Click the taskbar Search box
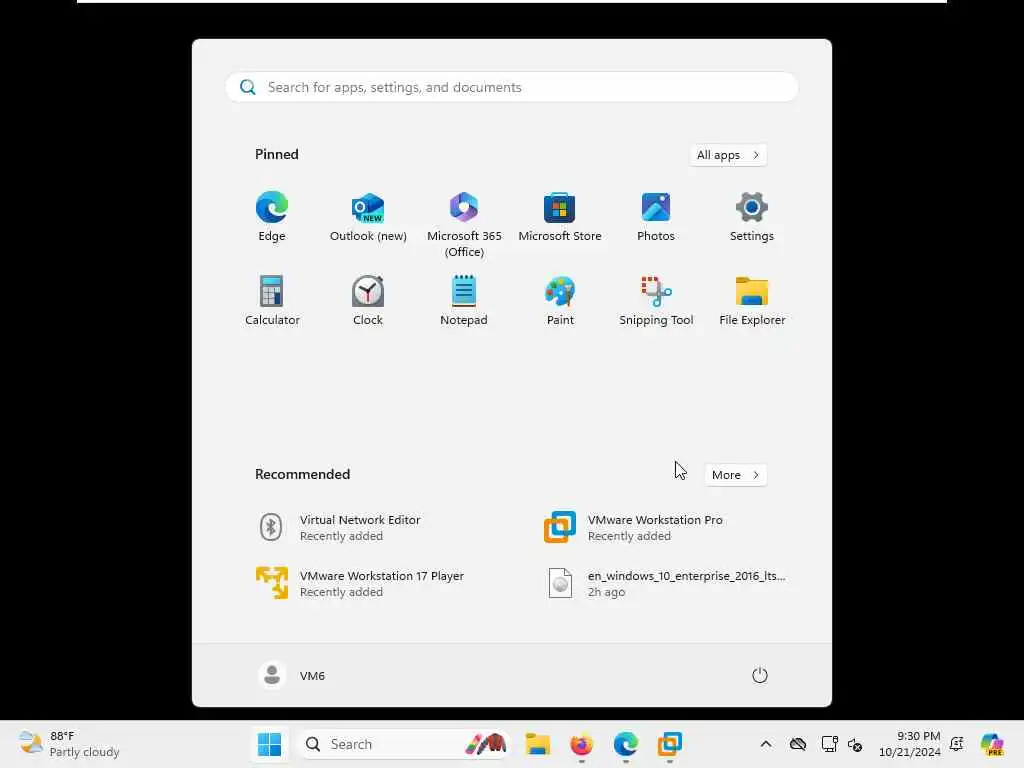This screenshot has width=1024, height=768. coord(404,744)
